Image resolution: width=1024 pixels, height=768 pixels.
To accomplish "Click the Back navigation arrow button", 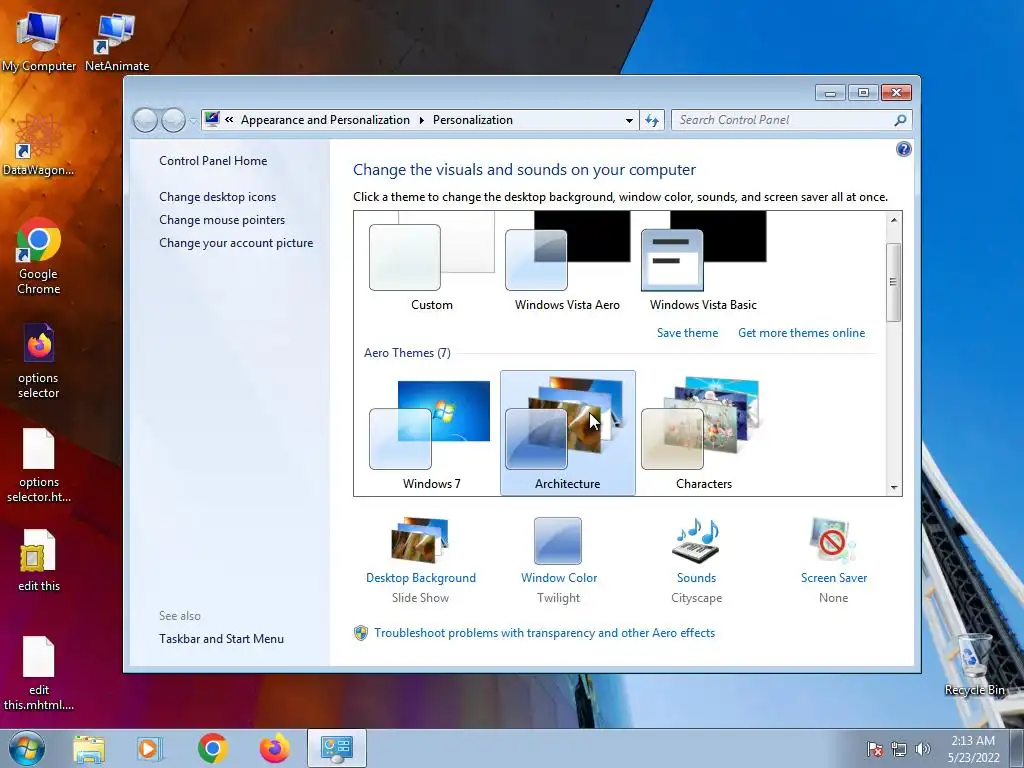I will tap(145, 120).
